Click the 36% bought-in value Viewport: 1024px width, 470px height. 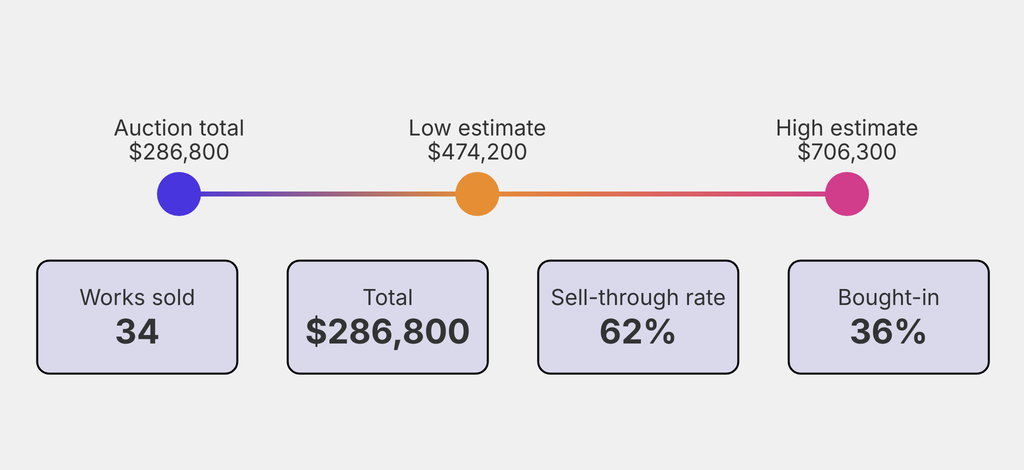pyautogui.click(x=889, y=331)
